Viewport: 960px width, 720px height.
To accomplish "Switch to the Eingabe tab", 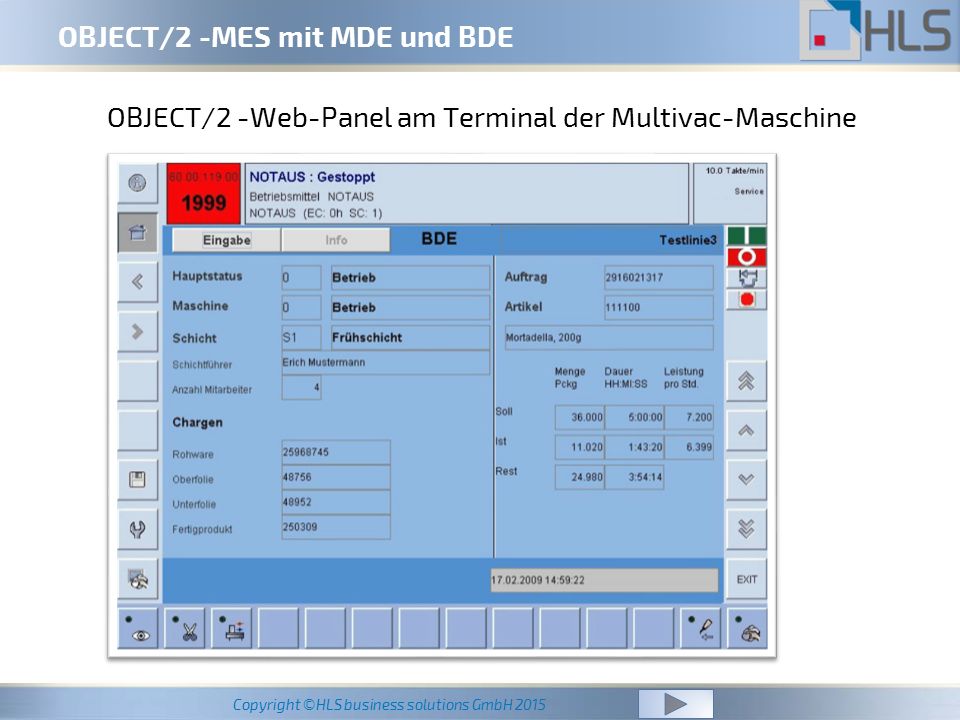I will pos(227,240).
